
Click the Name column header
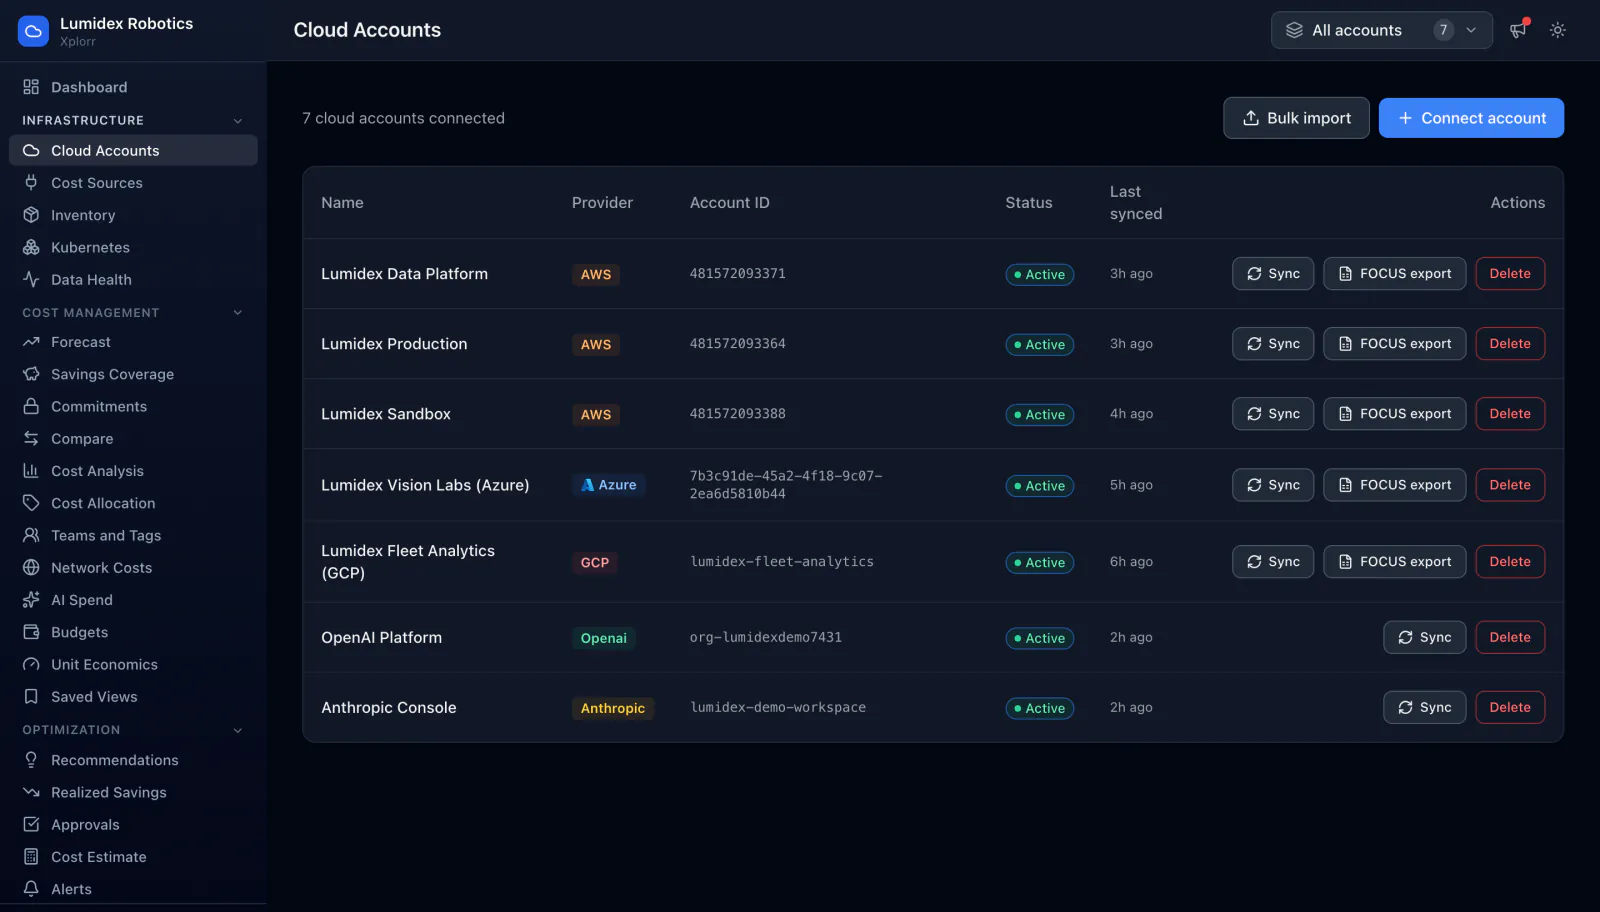coord(342,203)
